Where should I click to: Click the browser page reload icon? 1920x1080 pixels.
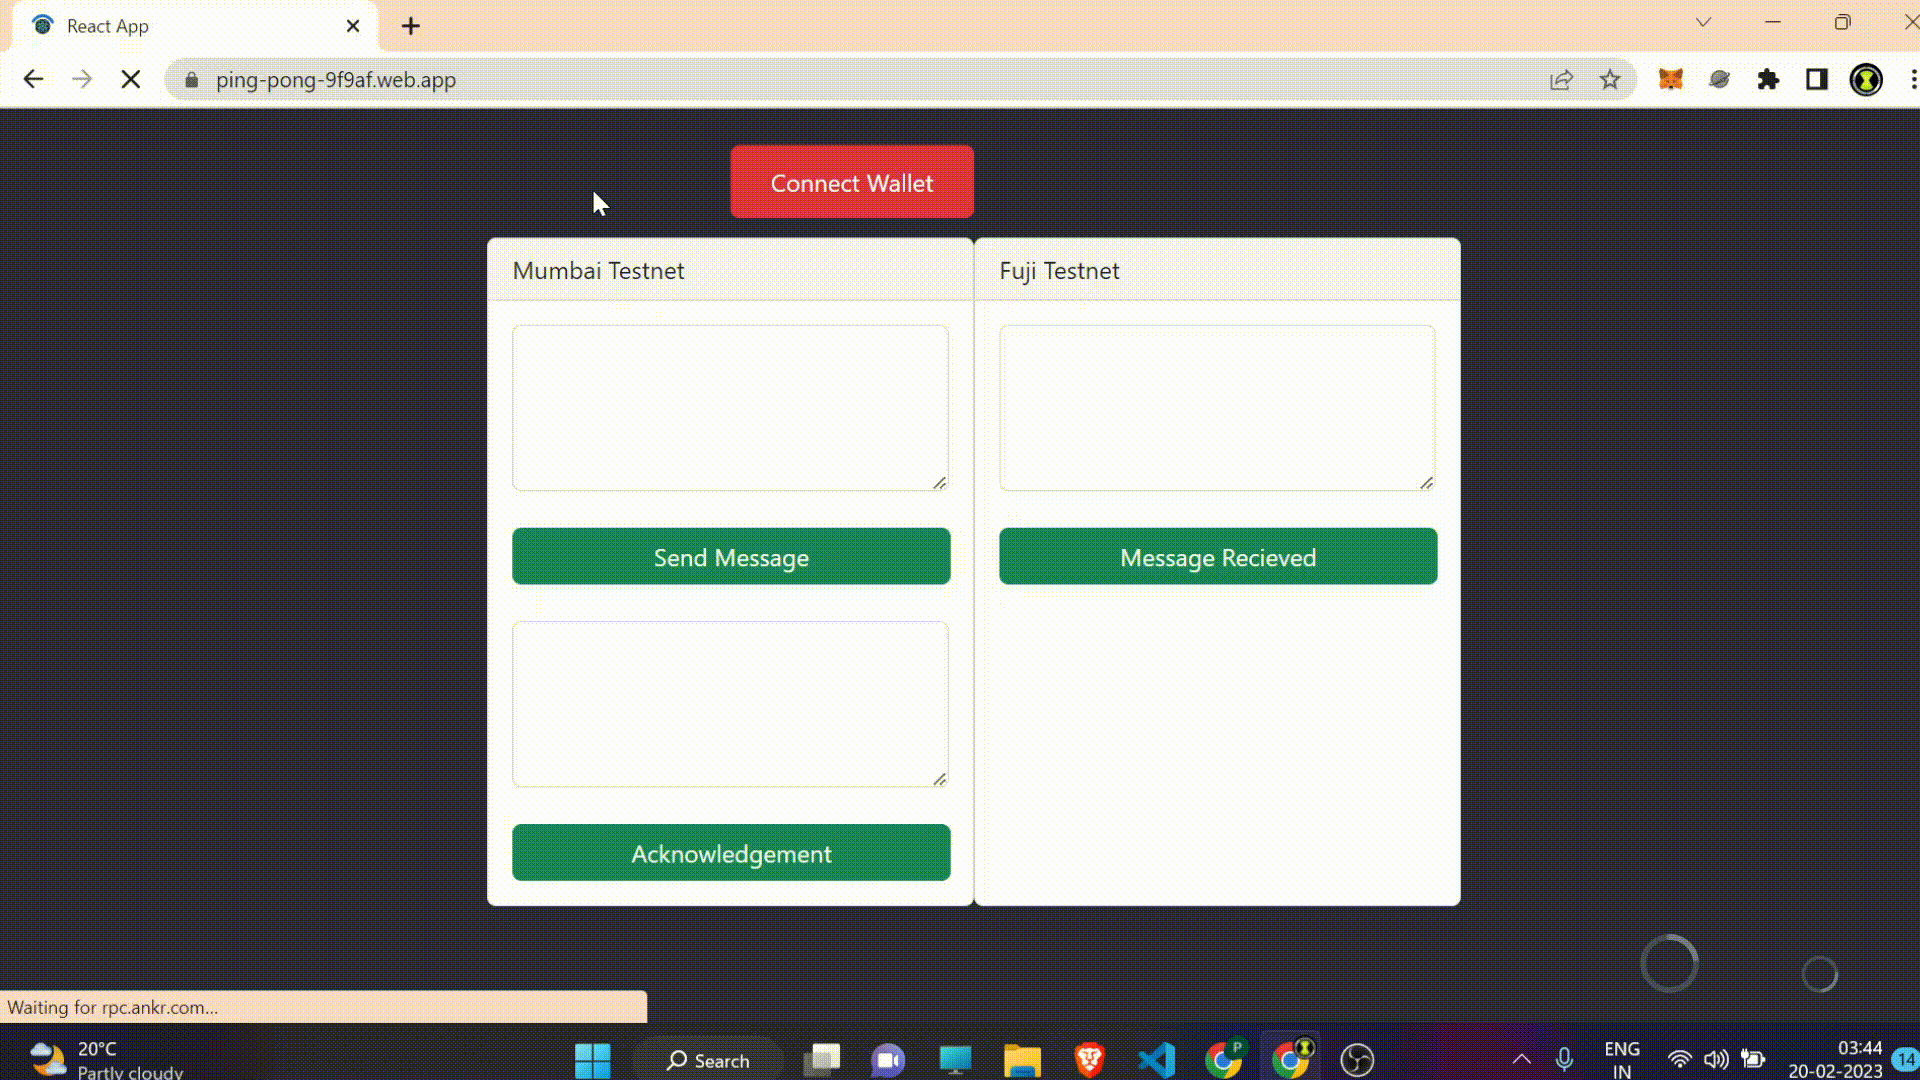pyautogui.click(x=129, y=79)
